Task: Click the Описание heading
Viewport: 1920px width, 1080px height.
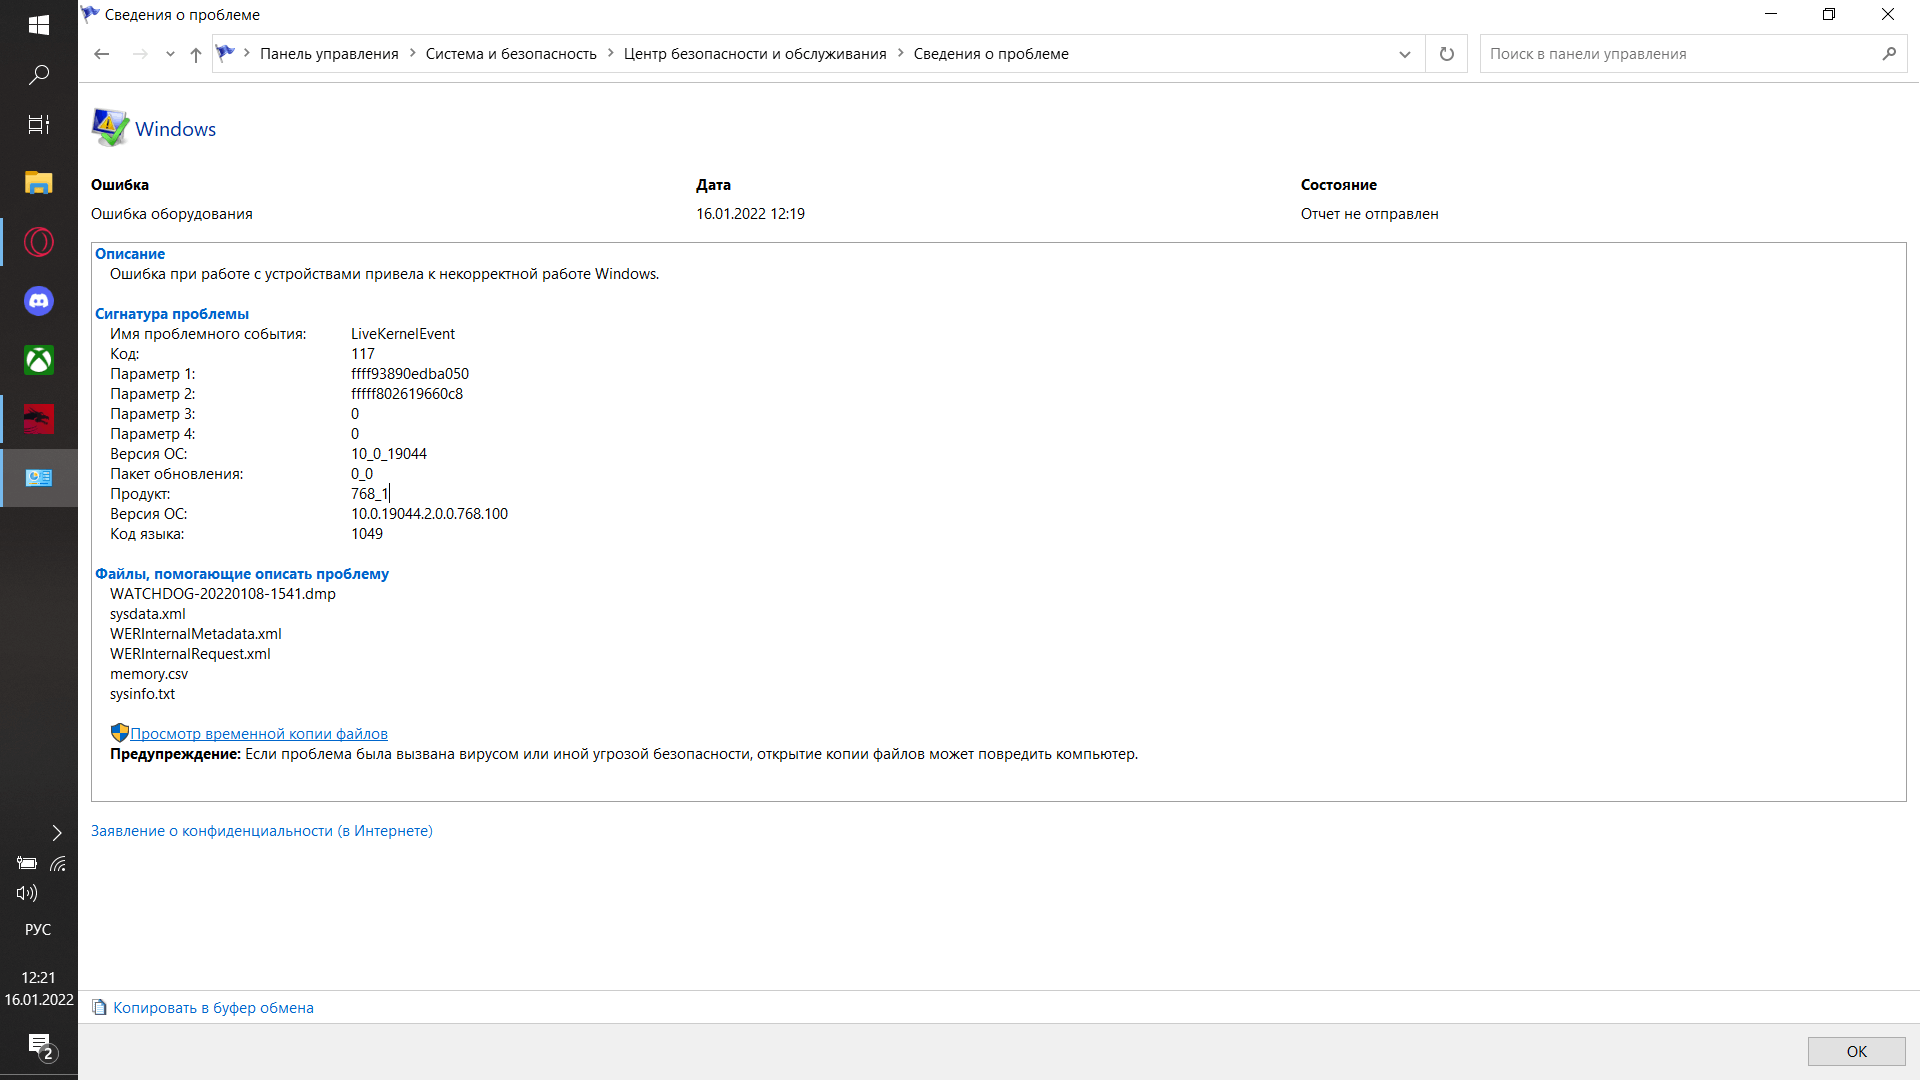Action: point(130,254)
